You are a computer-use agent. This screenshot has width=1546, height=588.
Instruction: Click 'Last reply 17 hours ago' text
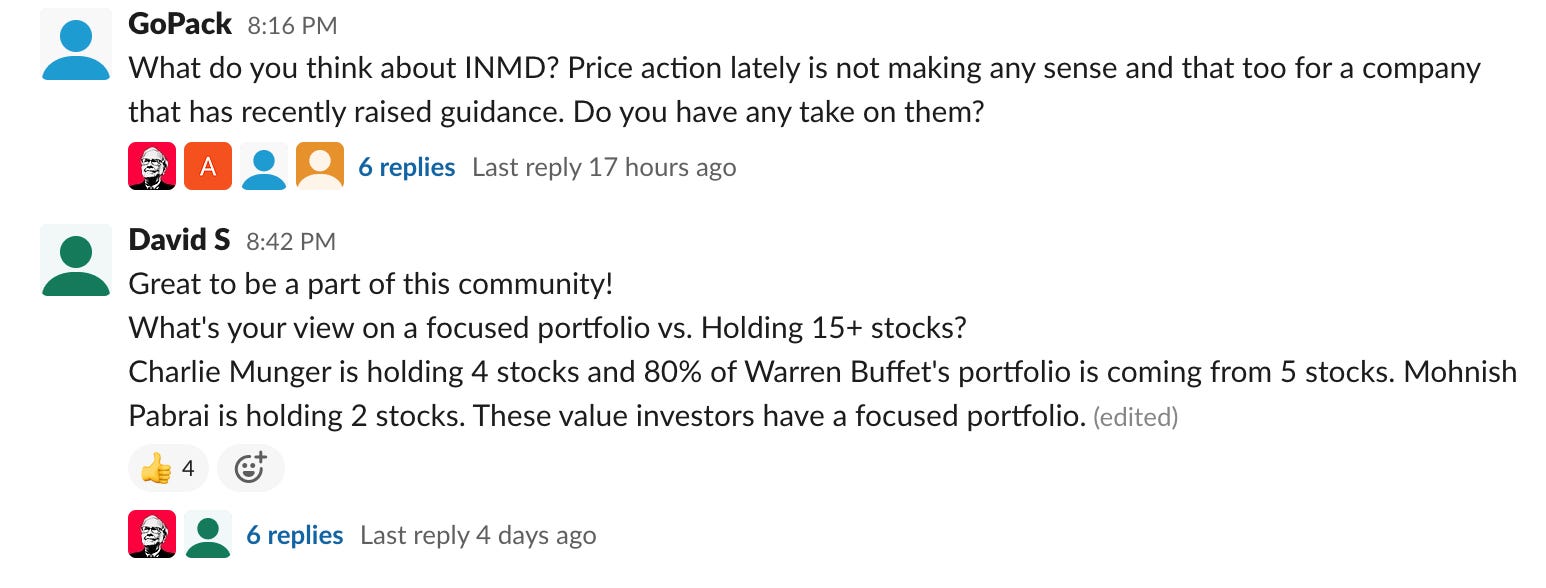pos(604,166)
